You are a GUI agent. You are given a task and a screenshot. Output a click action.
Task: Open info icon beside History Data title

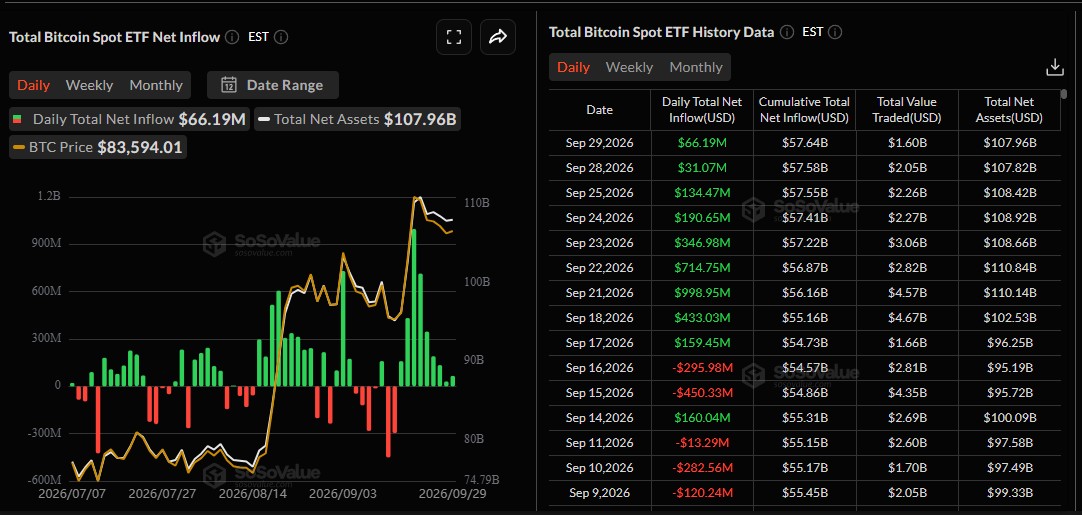click(x=787, y=32)
